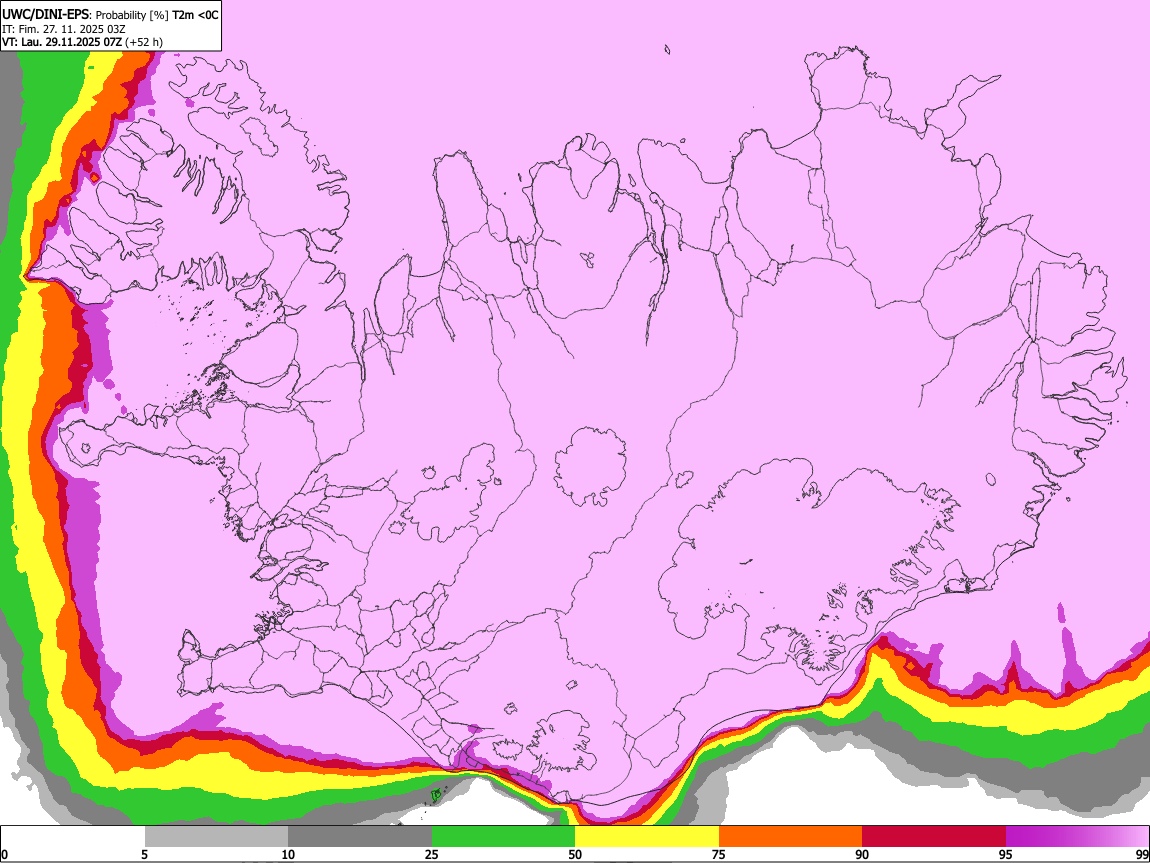Click the legend value label '50'

(575, 854)
